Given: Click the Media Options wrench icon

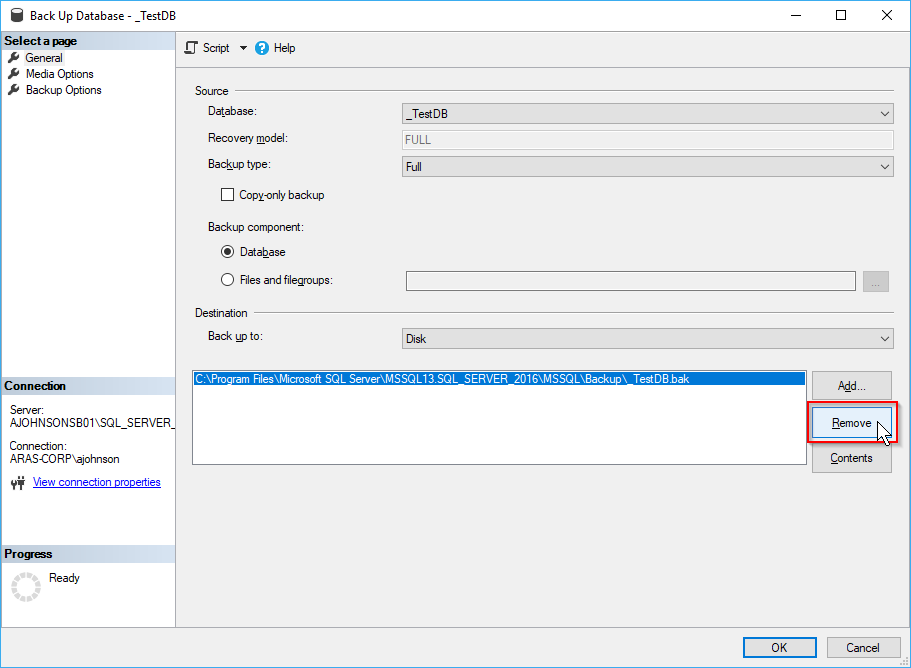Looking at the screenshot, I should [14, 74].
